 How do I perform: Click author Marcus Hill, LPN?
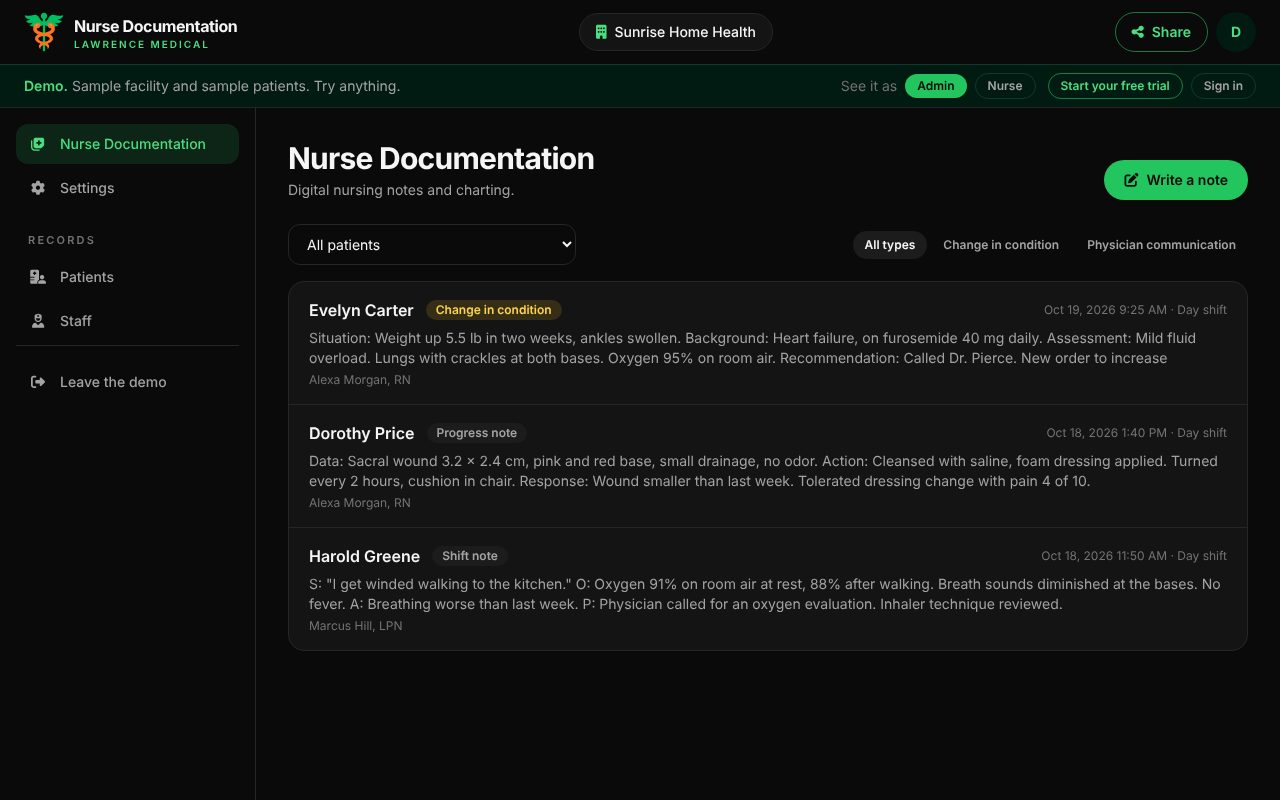click(x=356, y=626)
